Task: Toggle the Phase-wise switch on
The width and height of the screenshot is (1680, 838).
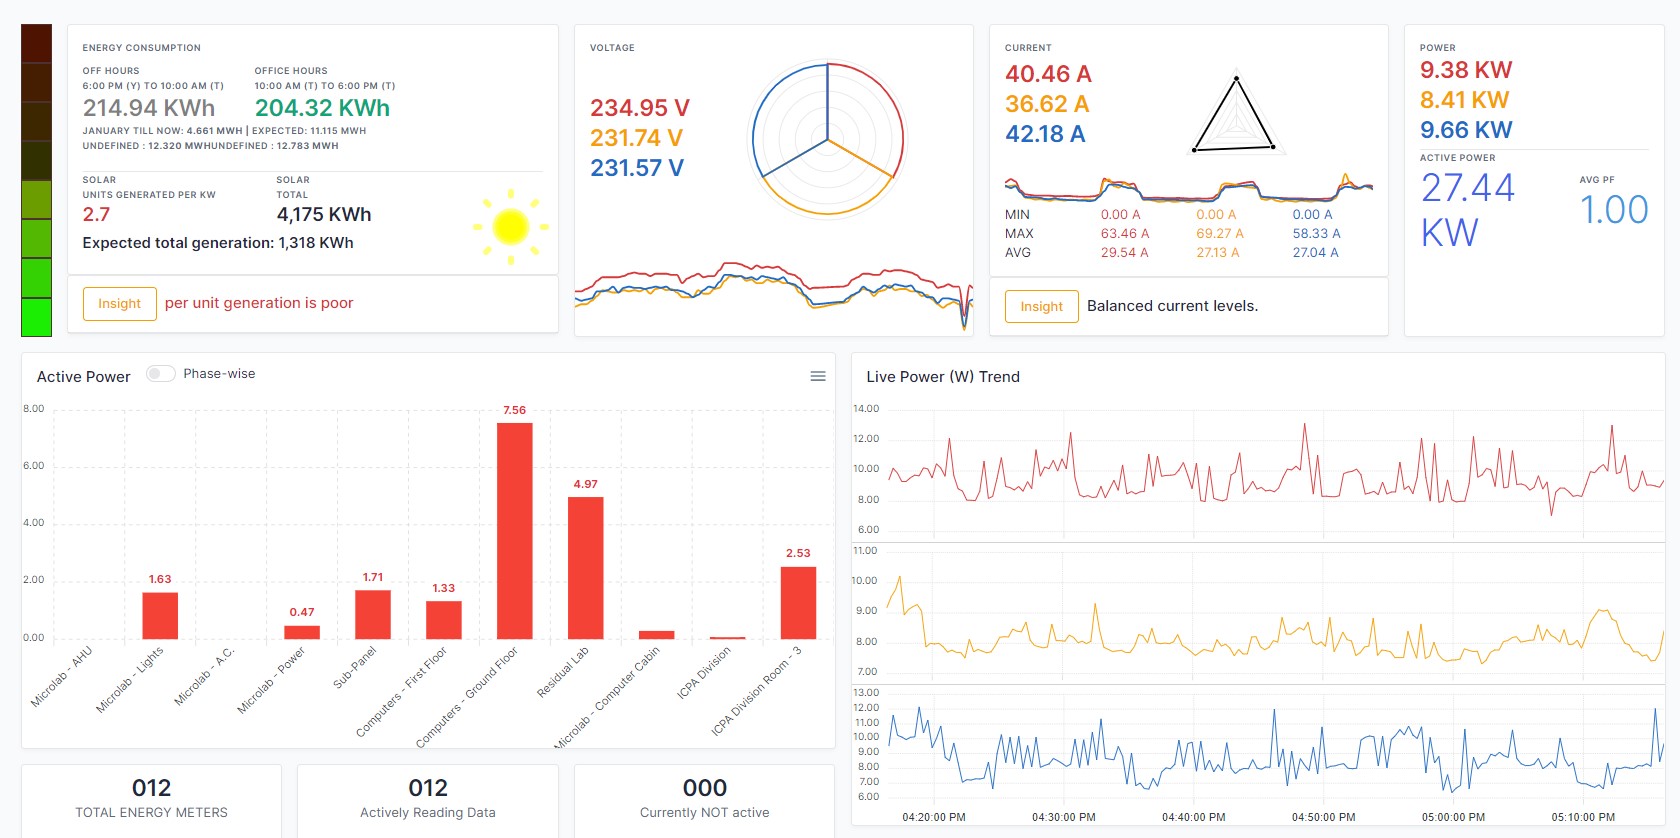Action: pos(160,374)
